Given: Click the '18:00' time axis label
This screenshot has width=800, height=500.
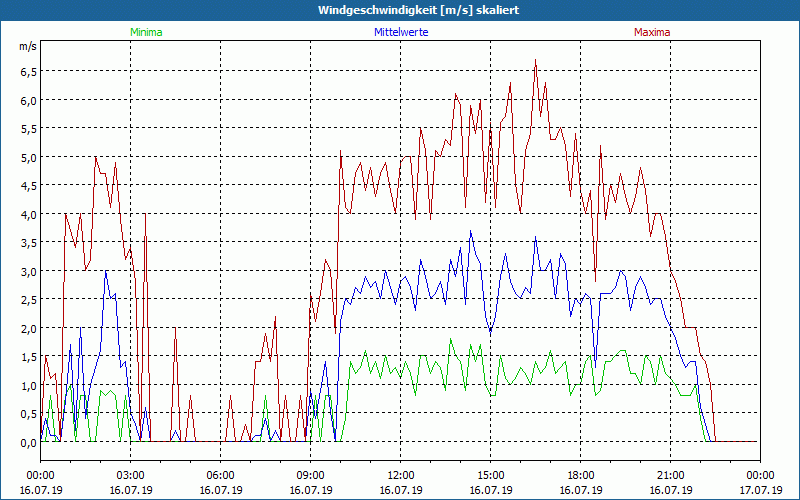Looking at the screenshot, I should pos(581,476).
